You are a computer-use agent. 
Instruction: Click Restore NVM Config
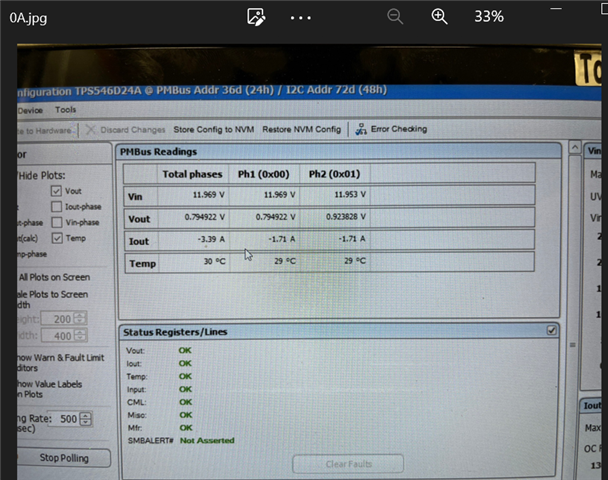pyautogui.click(x=302, y=129)
